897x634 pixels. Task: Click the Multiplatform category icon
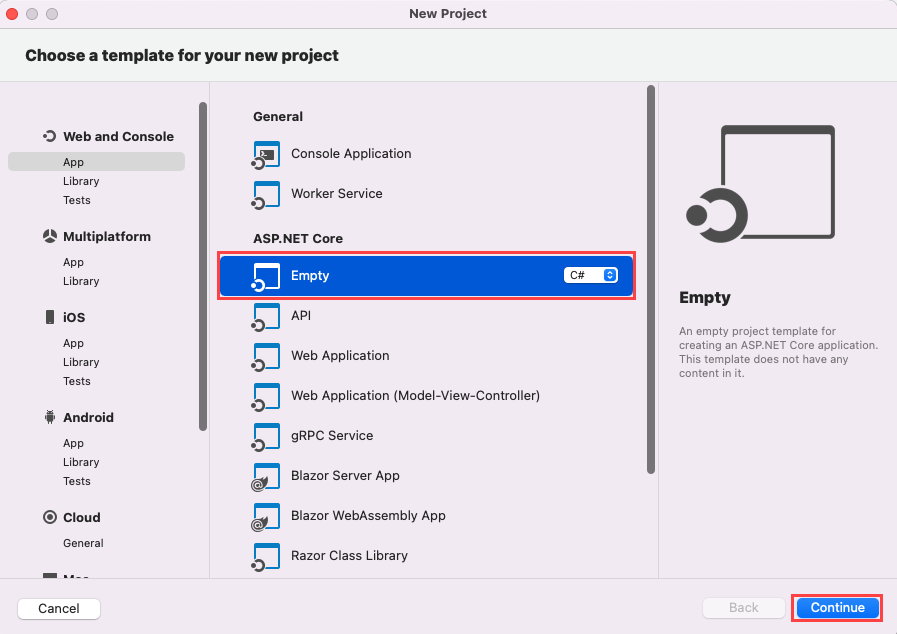(x=50, y=236)
